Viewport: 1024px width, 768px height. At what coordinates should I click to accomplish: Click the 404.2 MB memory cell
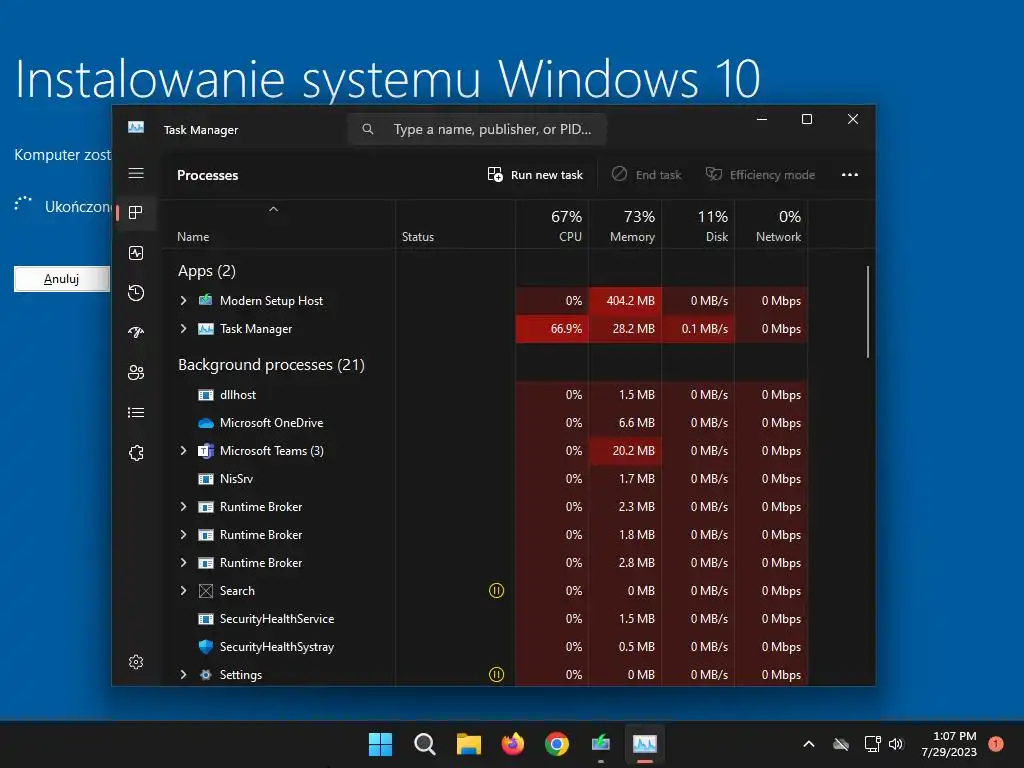625,300
